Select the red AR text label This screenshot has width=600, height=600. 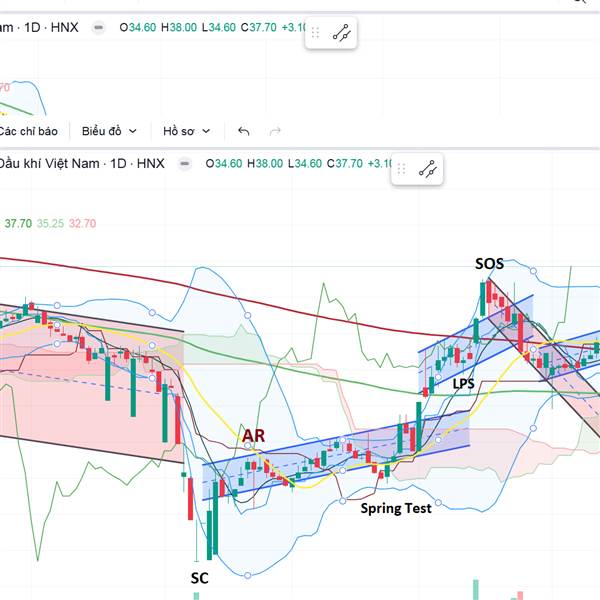pyautogui.click(x=253, y=435)
